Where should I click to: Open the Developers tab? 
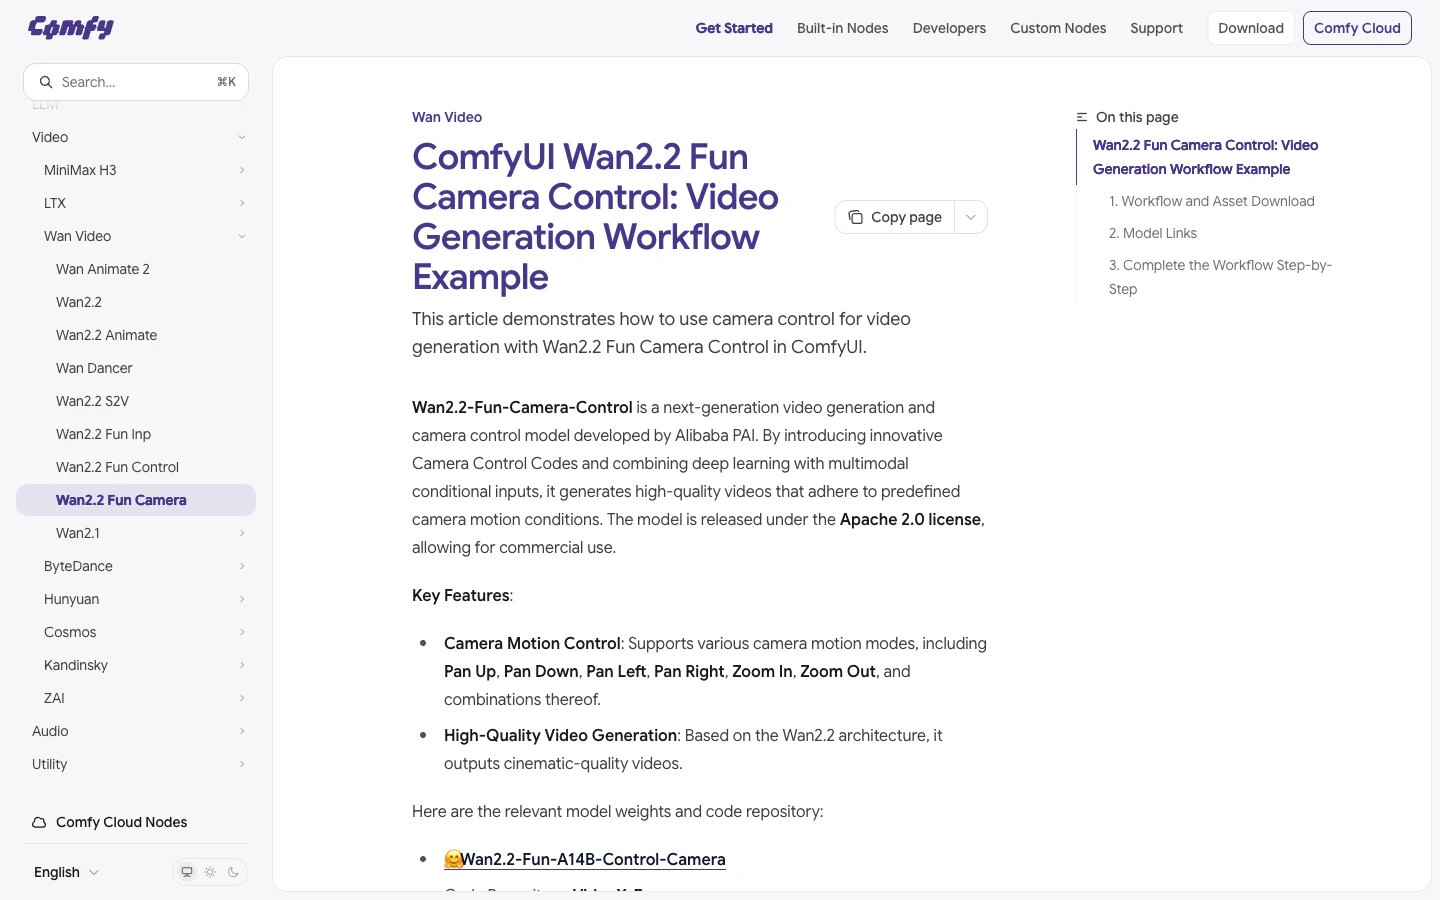(949, 28)
